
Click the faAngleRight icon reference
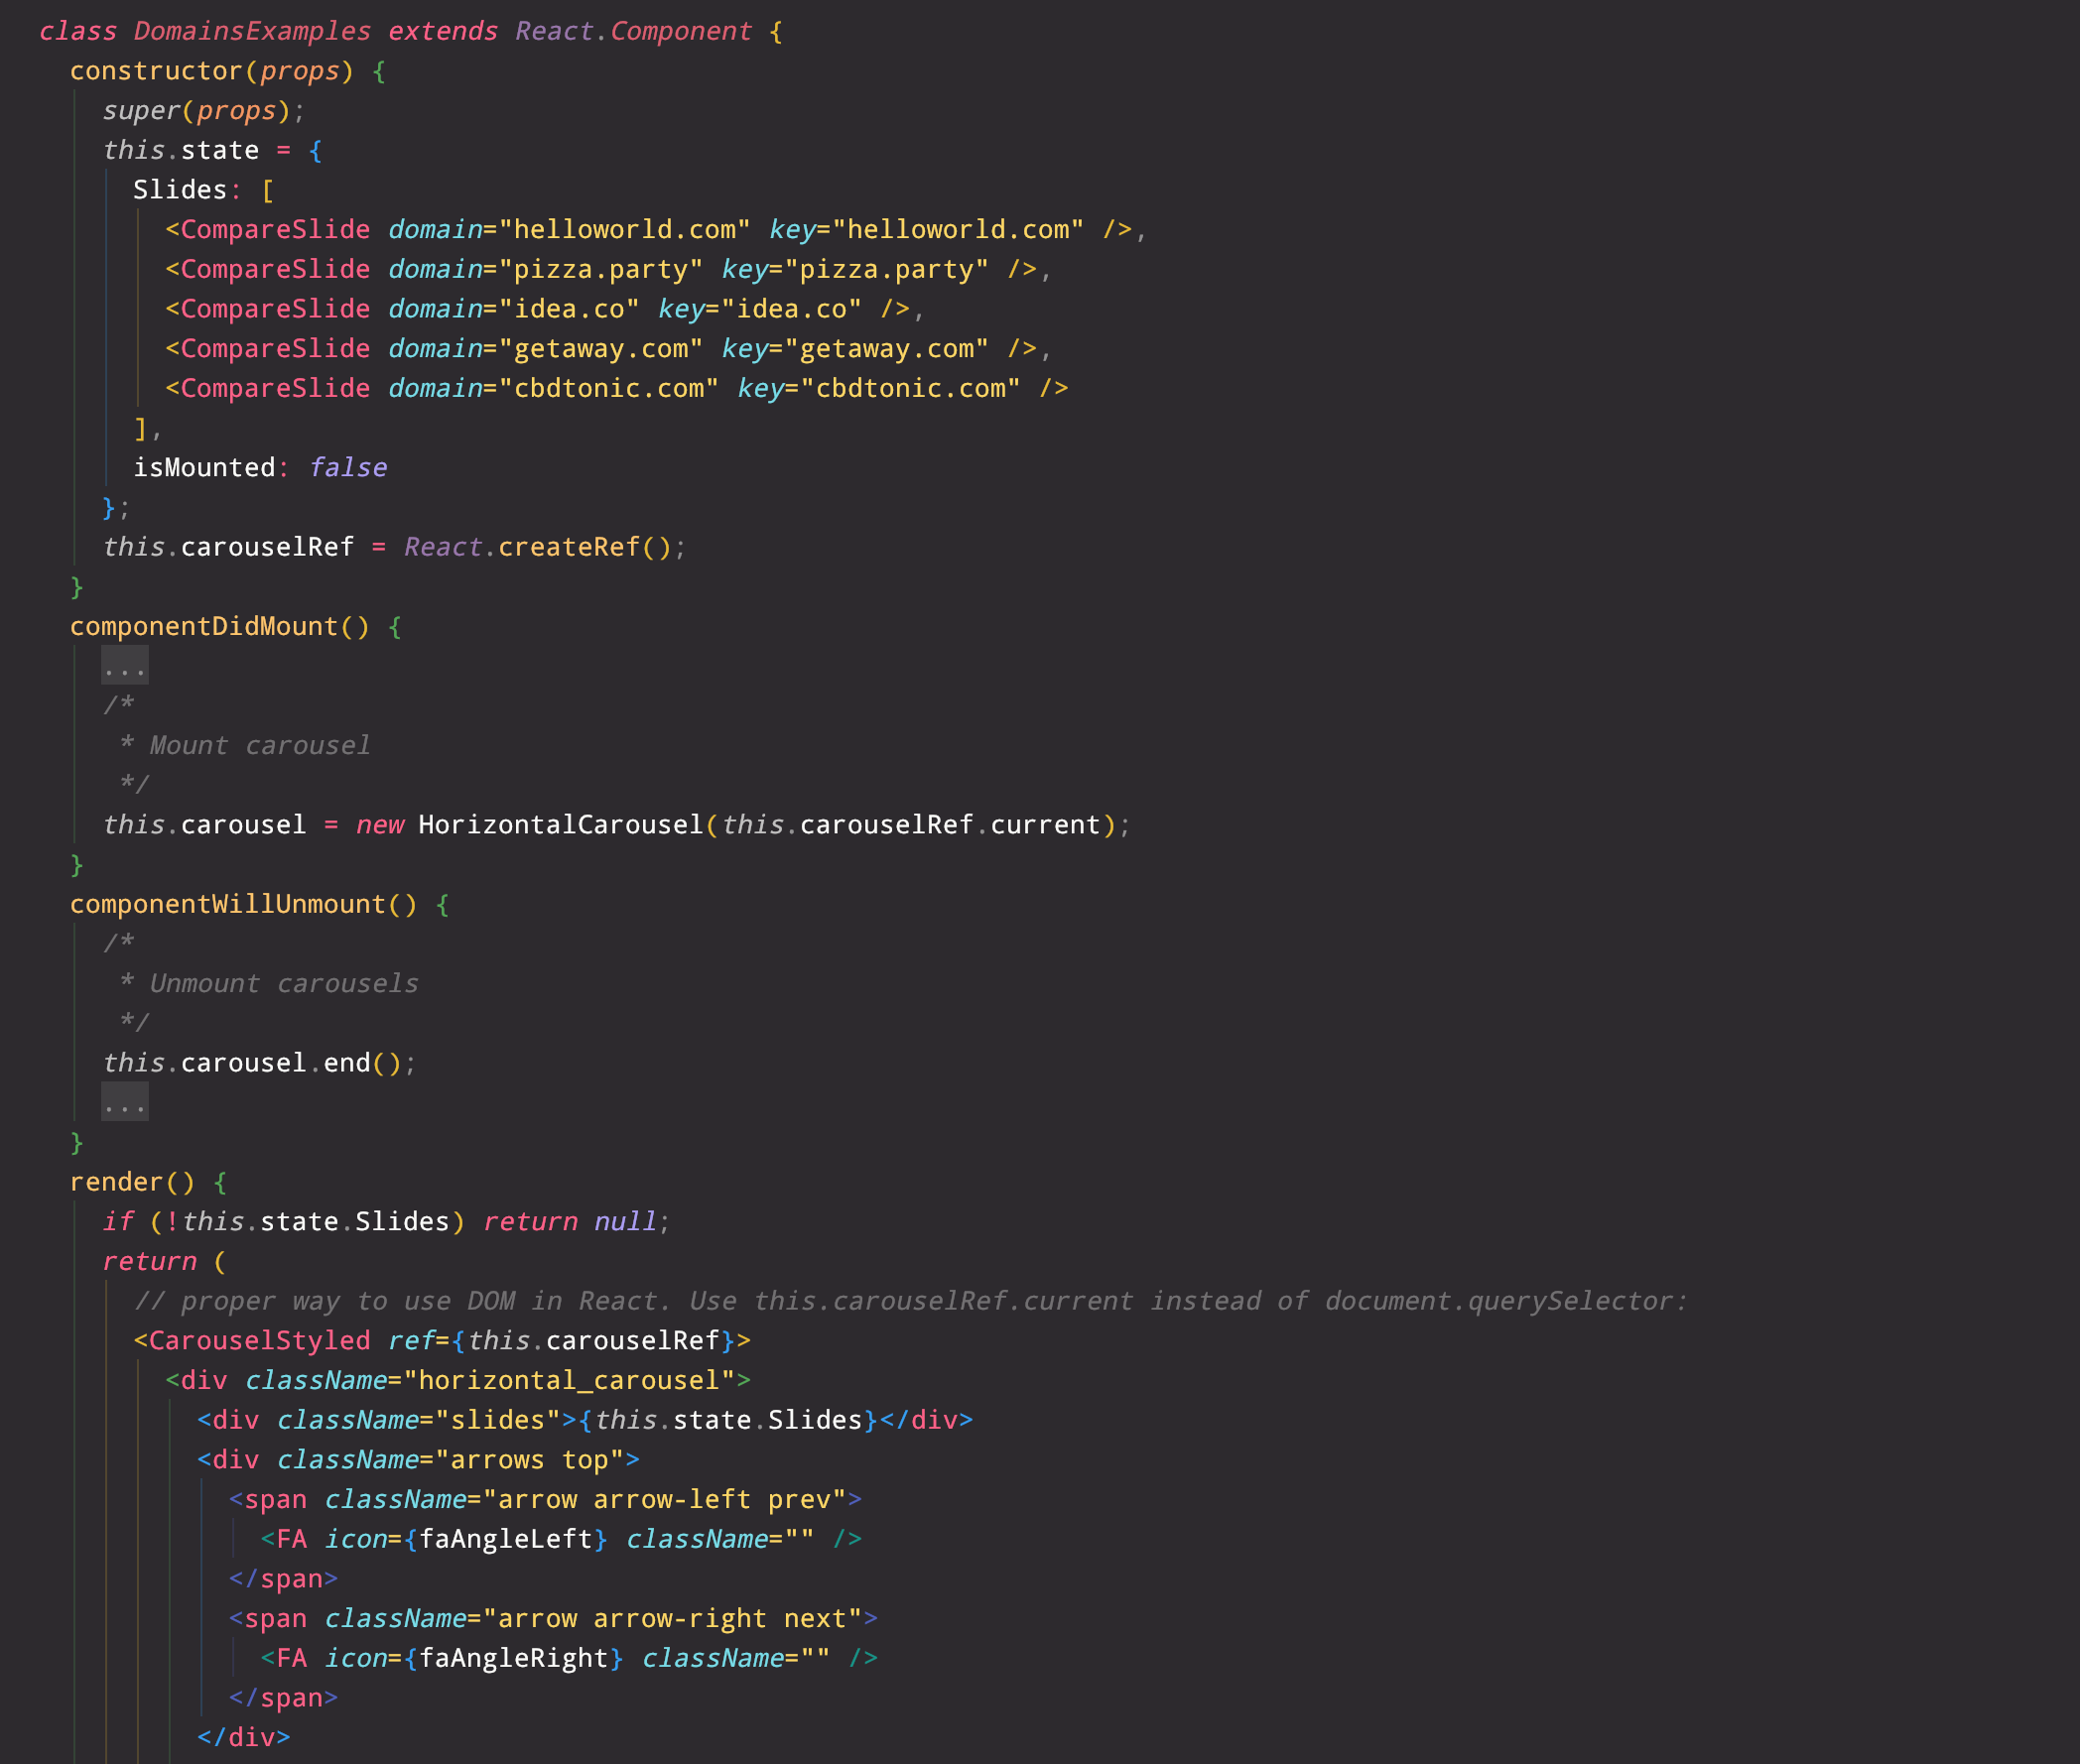pyautogui.click(x=513, y=1658)
